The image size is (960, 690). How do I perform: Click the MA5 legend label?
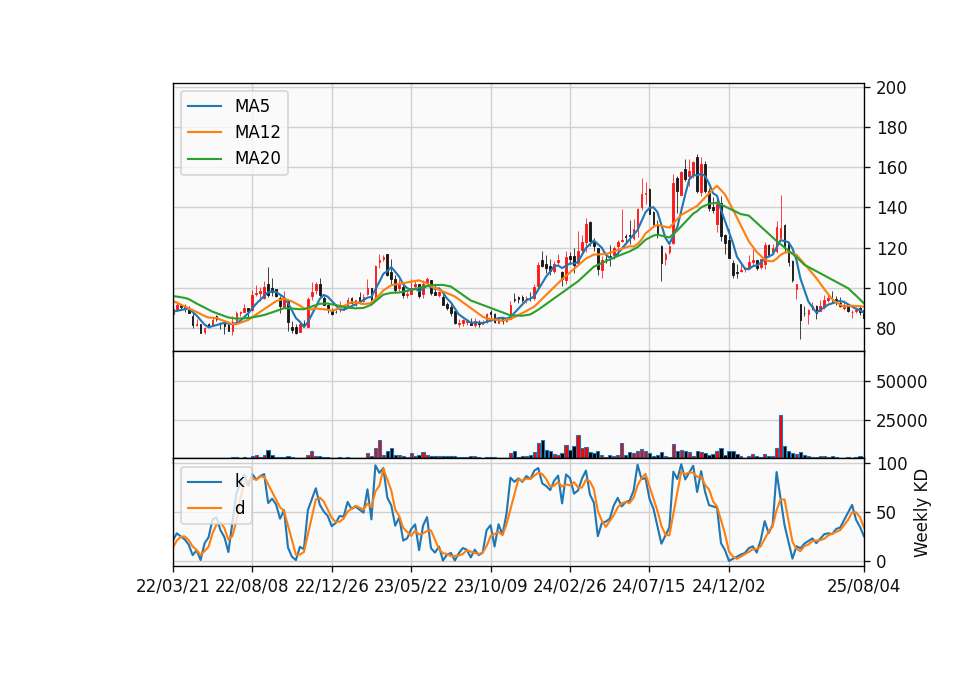click(252, 106)
